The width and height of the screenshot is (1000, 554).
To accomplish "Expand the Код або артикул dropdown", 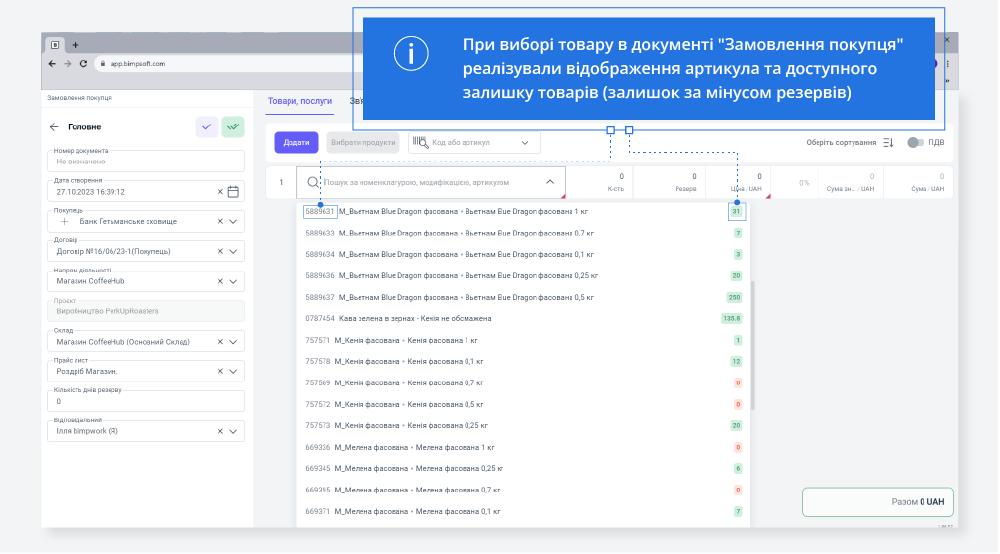I will (525, 143).
